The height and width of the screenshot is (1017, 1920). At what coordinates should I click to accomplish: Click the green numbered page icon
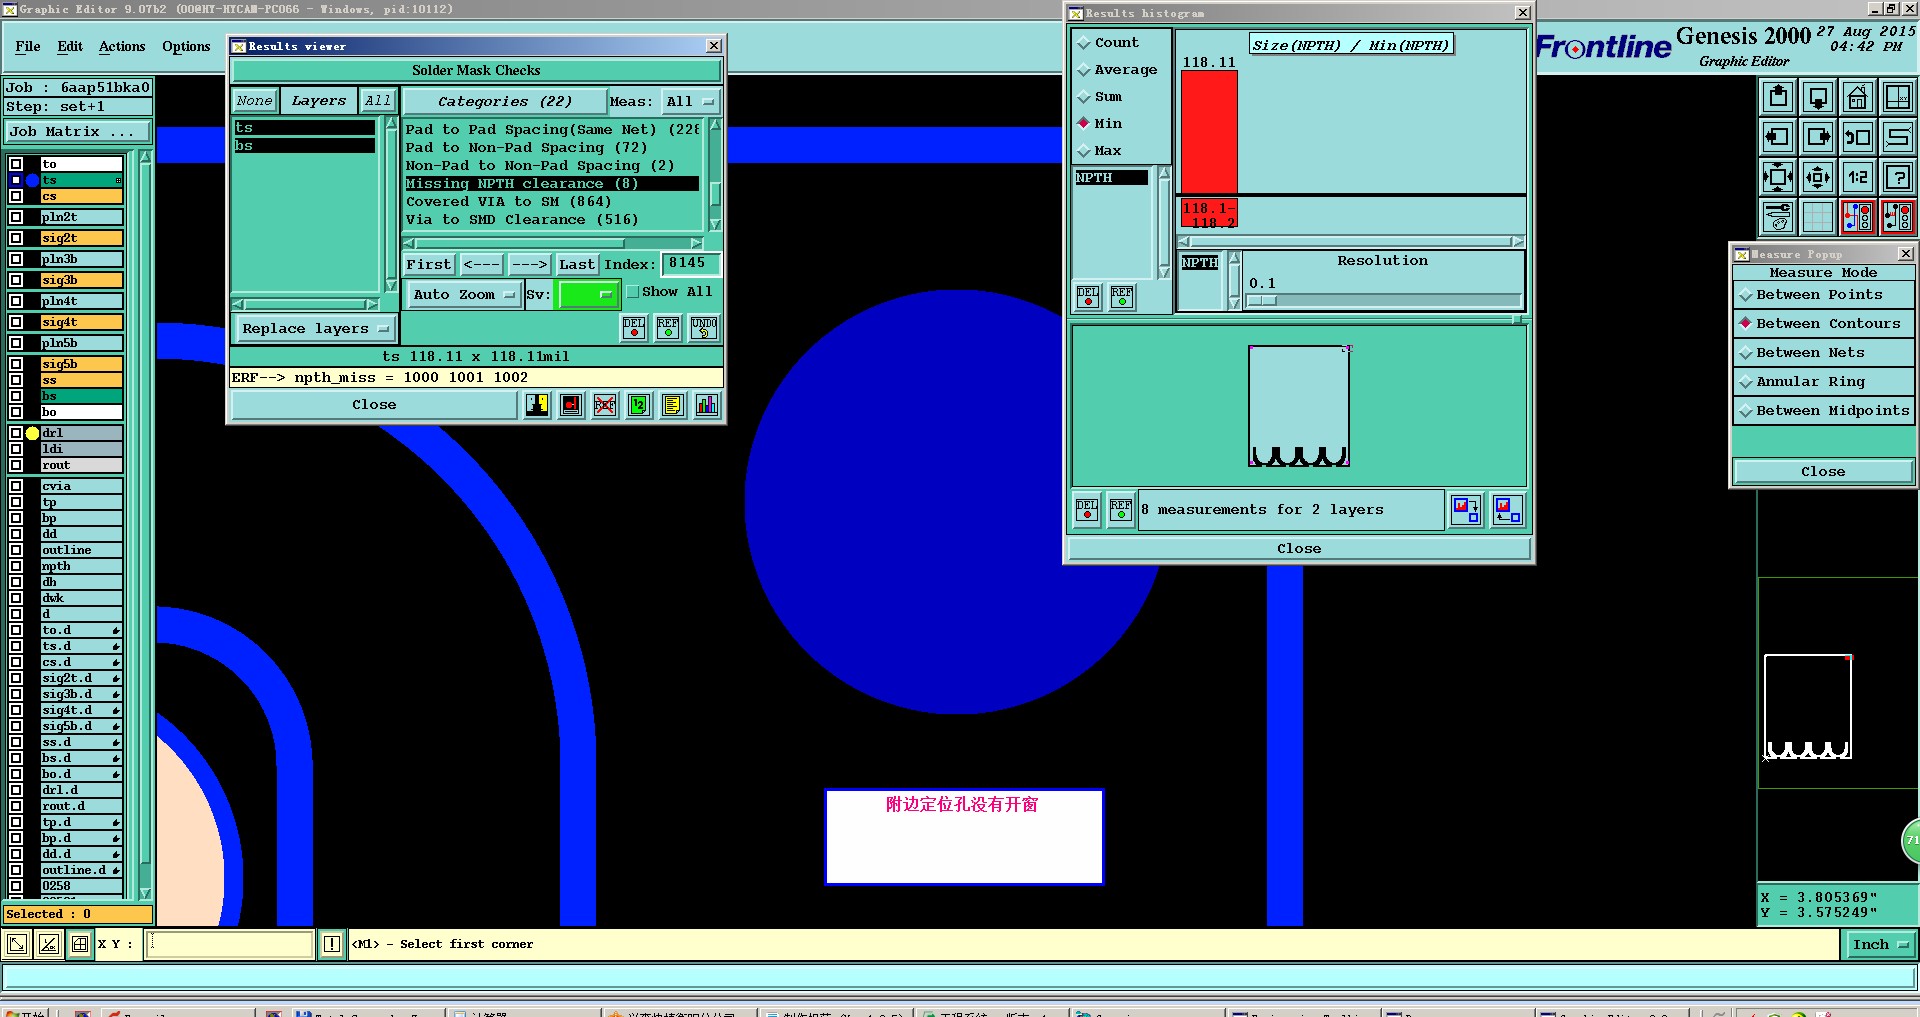639,405
